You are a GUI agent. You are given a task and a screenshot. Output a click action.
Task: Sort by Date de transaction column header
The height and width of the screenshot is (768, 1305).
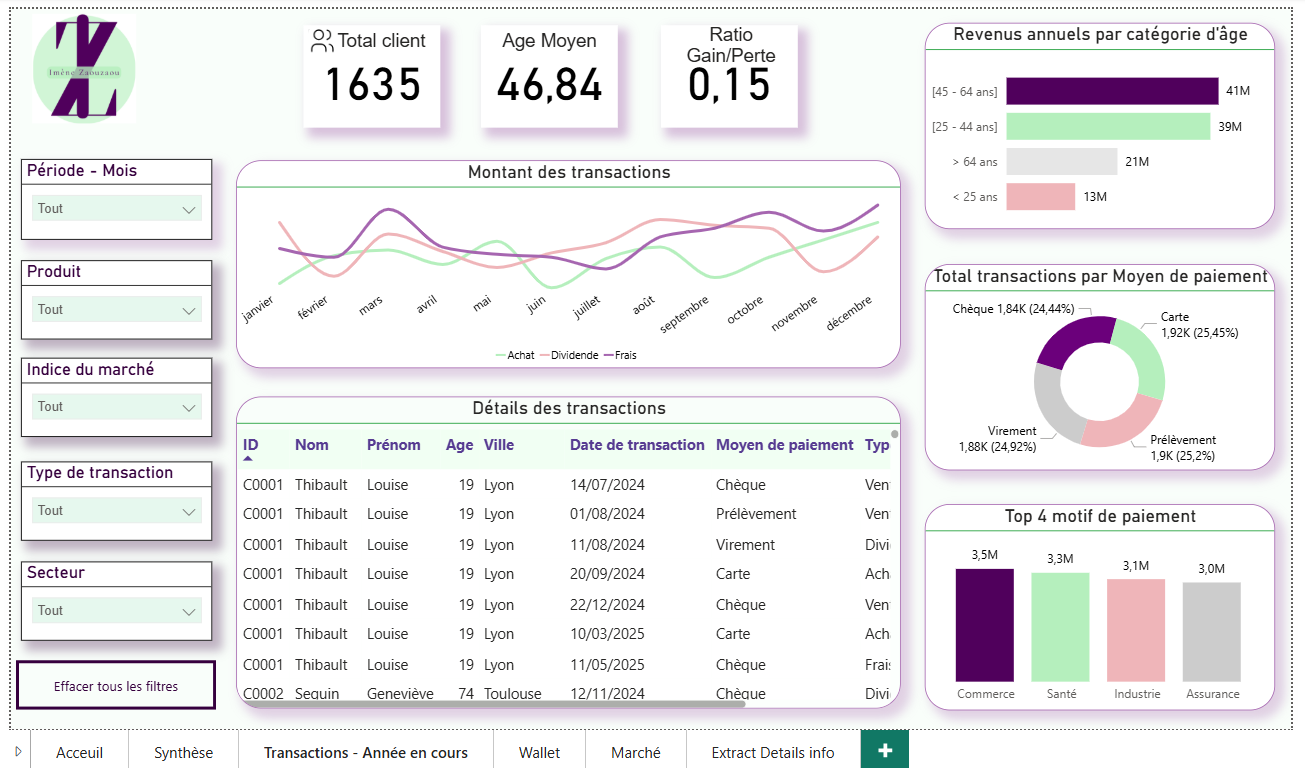(637, 445)
